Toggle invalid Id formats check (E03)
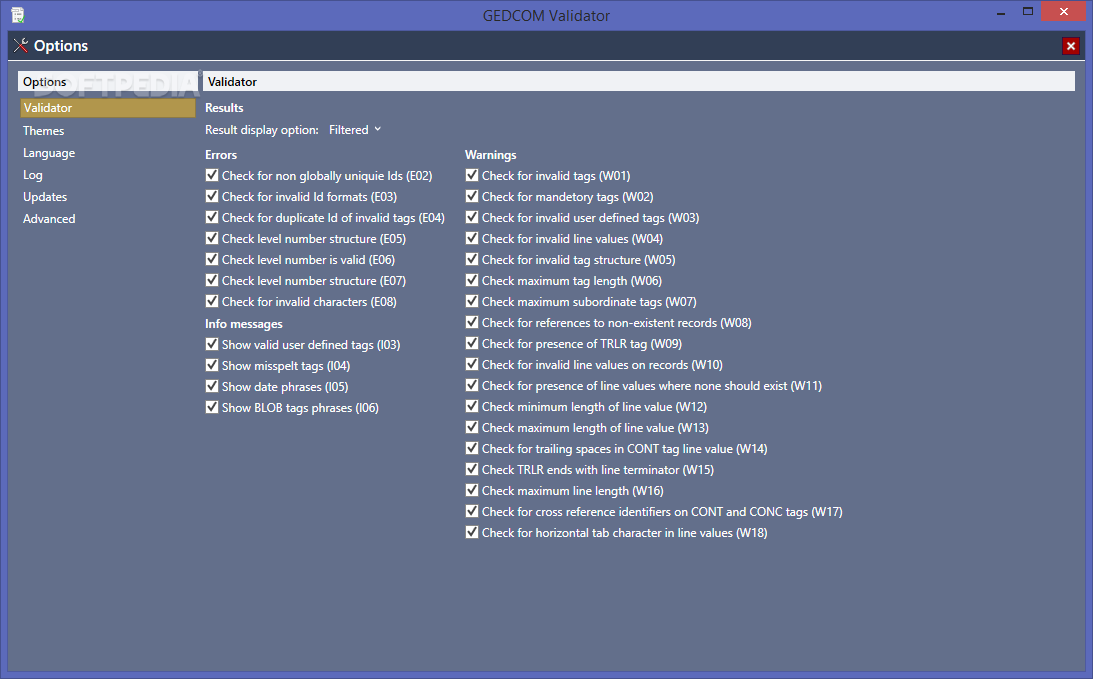The image size is (1093, 679). click(212, 196)
